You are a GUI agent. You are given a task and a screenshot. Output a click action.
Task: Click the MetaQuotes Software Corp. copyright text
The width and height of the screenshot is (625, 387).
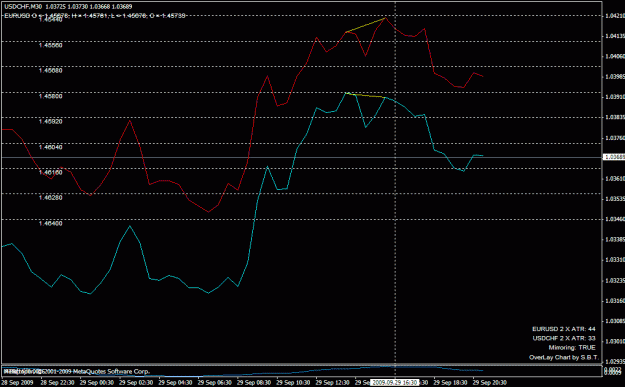coord(77,371)
